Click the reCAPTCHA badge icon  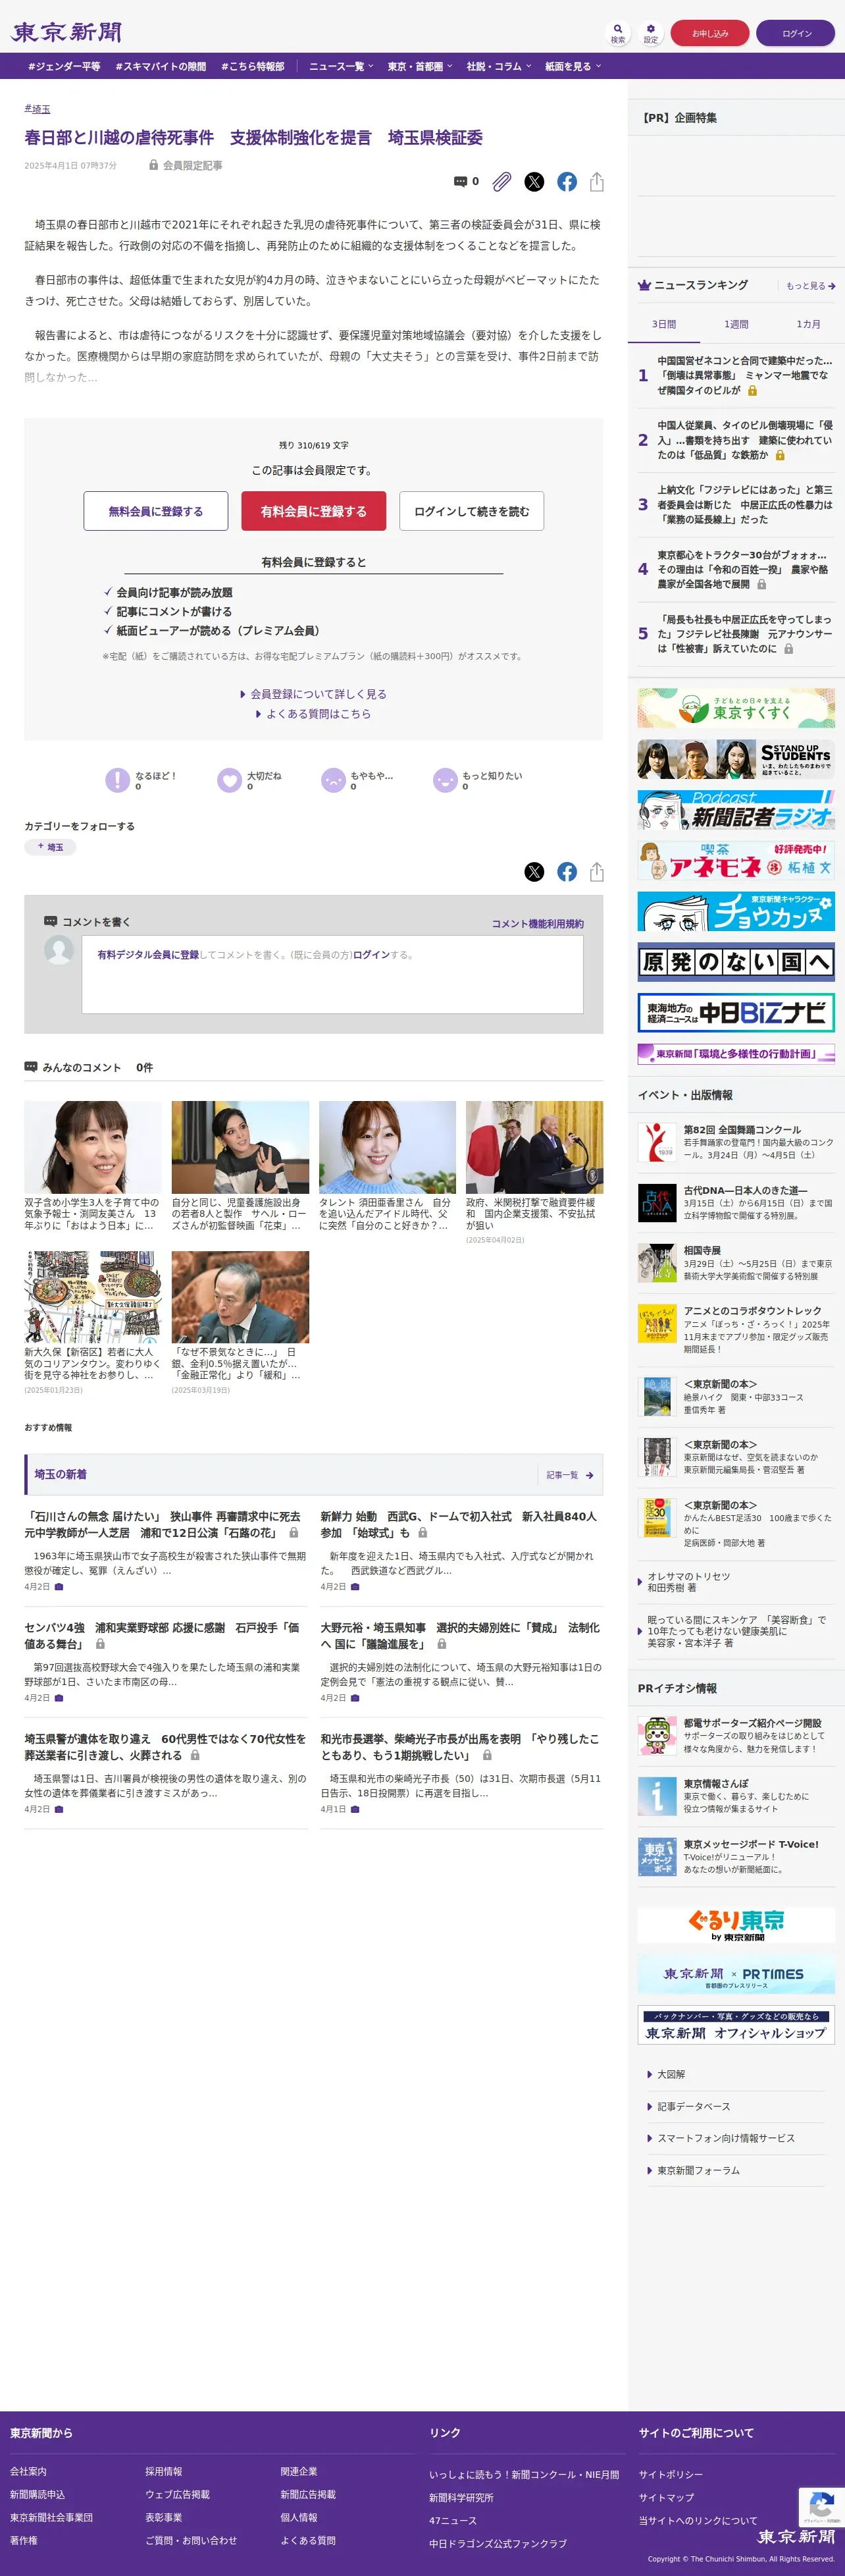821,2506
